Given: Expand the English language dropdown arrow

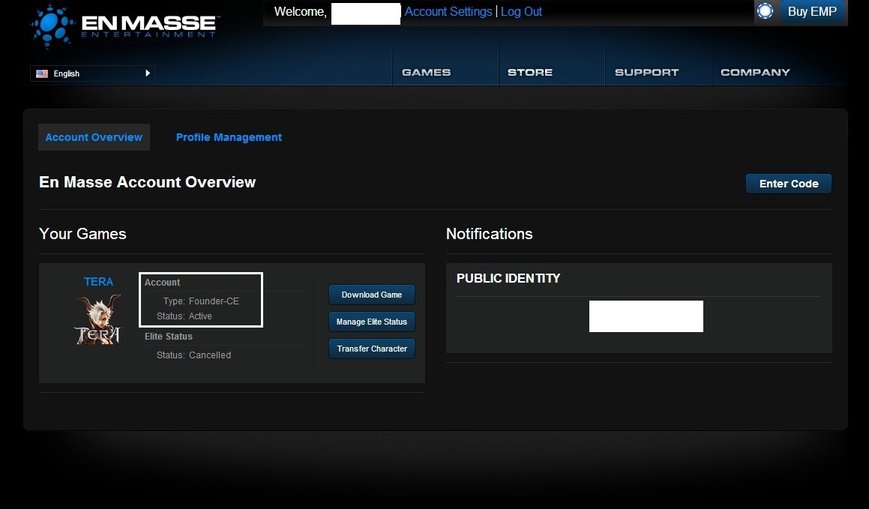Looking at the screenshot, I should point(147,73).
